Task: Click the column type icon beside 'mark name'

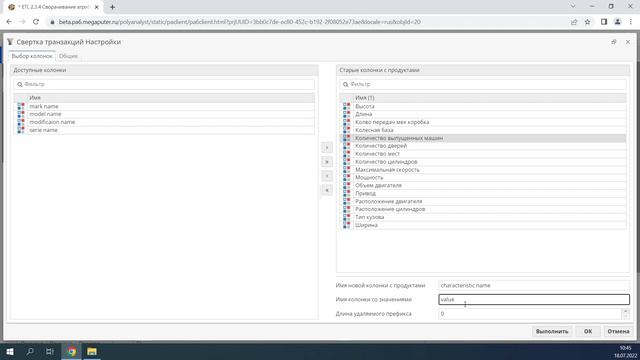Action: tap(21, 106)
